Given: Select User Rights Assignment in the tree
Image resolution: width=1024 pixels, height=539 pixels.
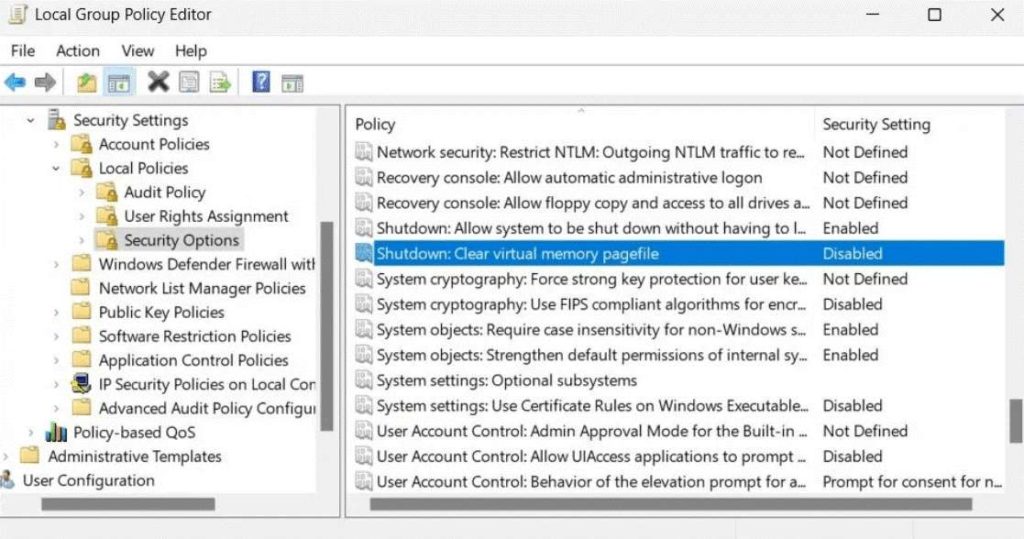Looking at the screenshot, I should [206, 216].
